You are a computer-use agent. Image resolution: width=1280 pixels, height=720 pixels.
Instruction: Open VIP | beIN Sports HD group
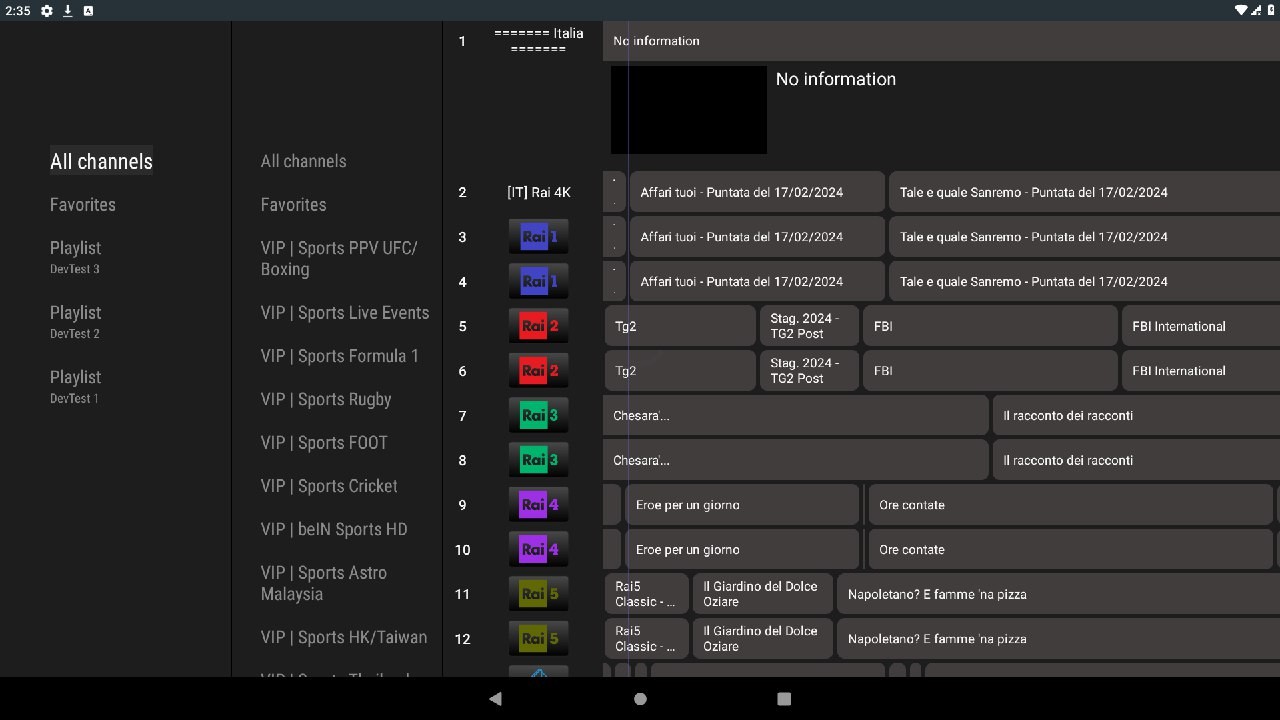(x=334, y=529)
